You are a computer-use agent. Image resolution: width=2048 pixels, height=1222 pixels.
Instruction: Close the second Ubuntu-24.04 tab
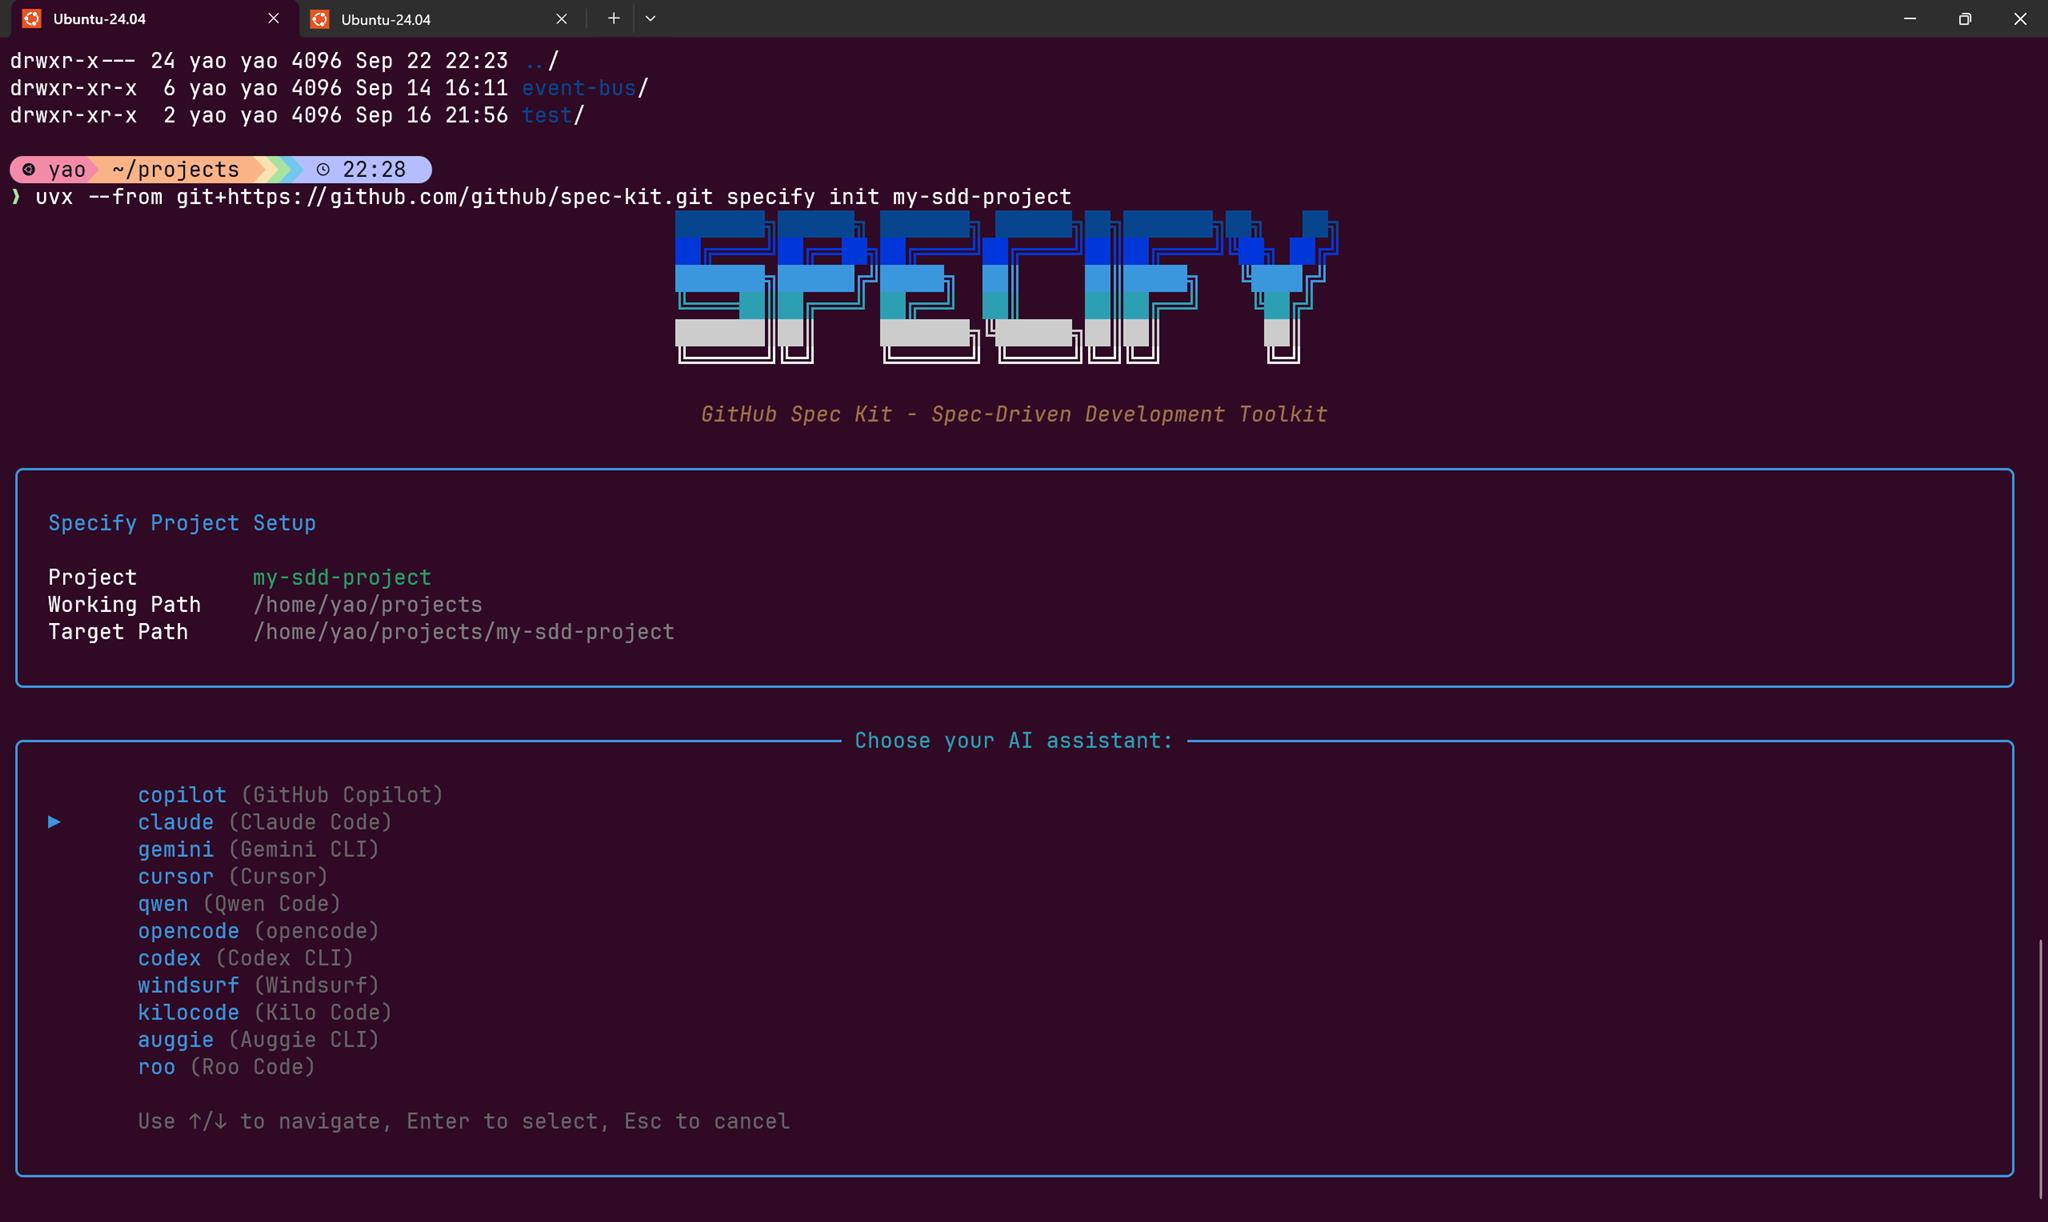click(561, 18)
